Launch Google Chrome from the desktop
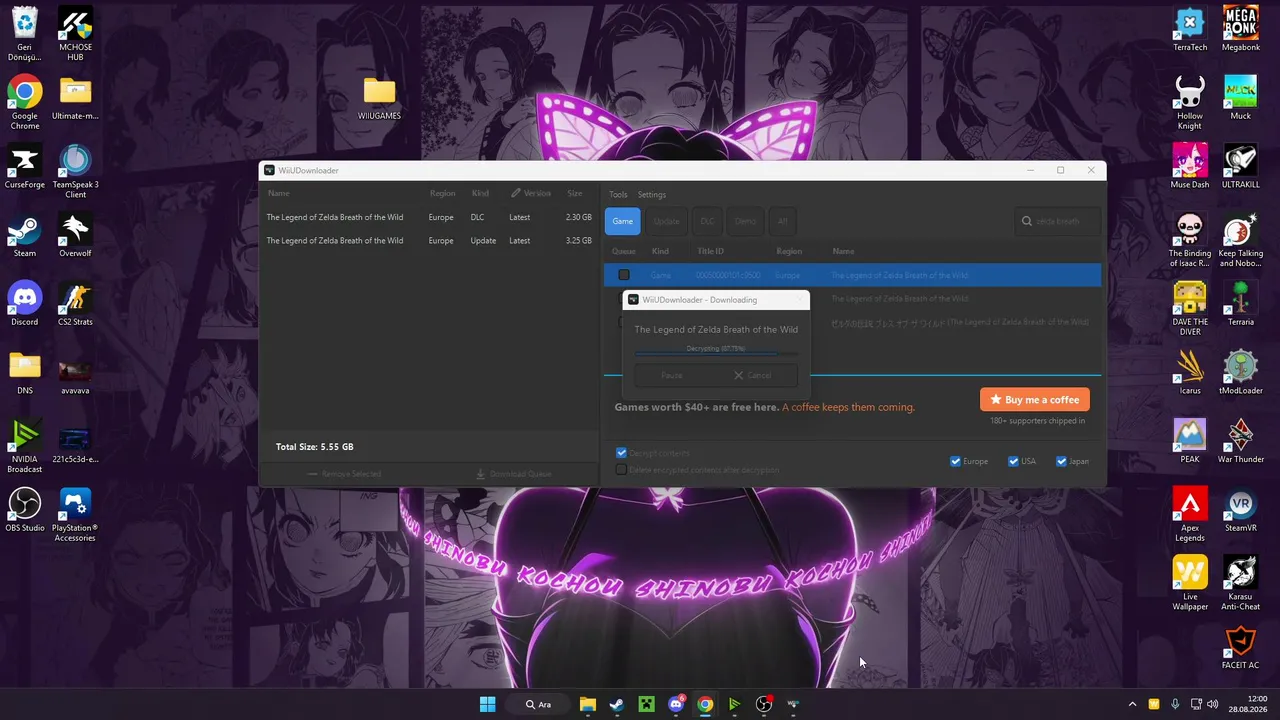 [25, 103]
